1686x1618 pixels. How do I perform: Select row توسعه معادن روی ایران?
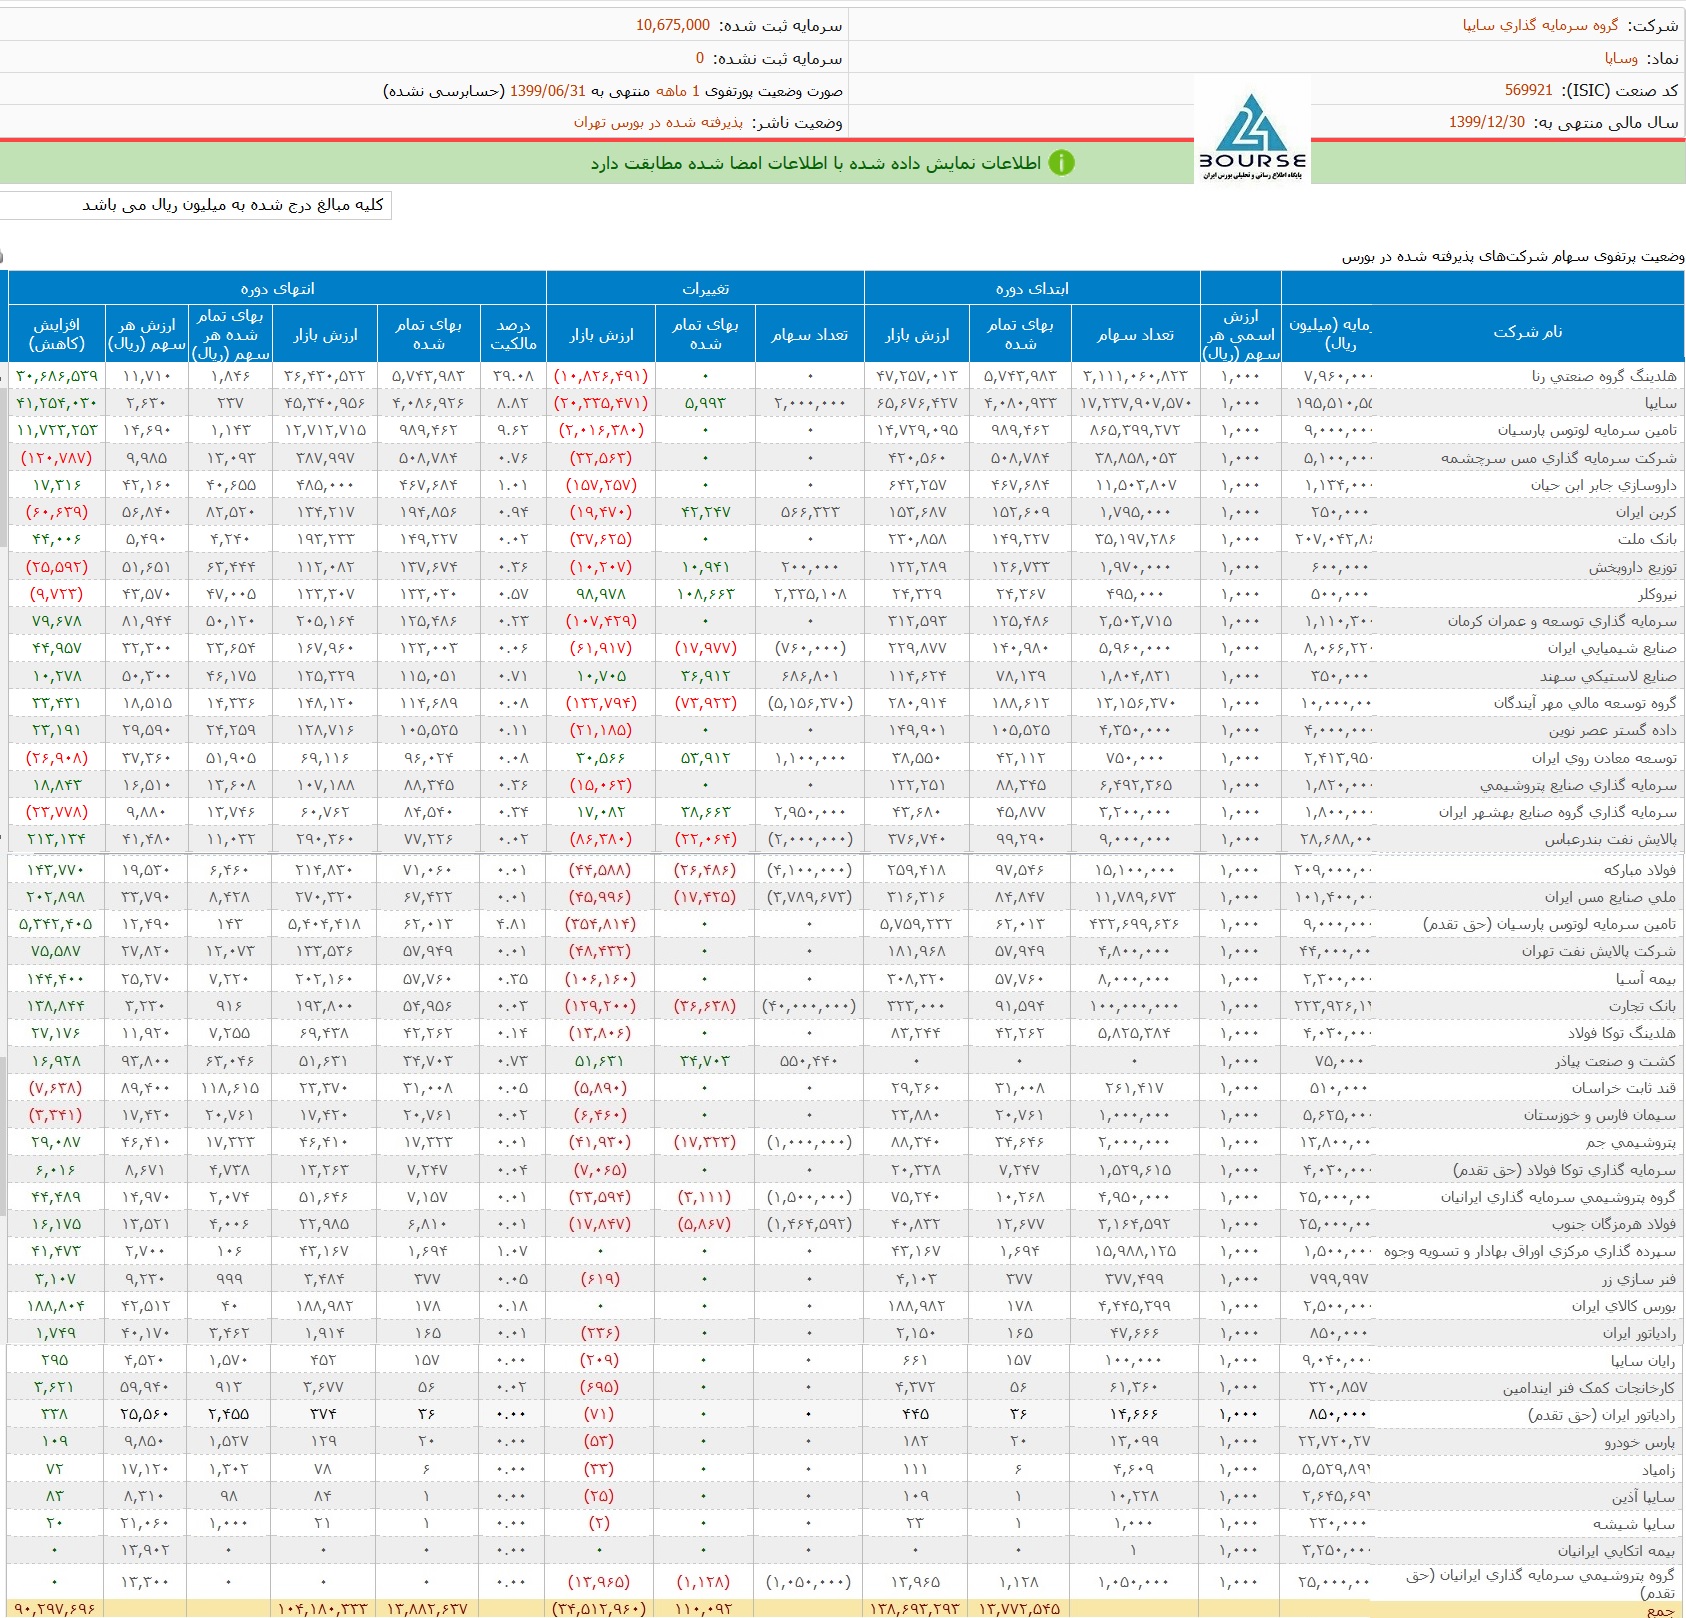846,758
